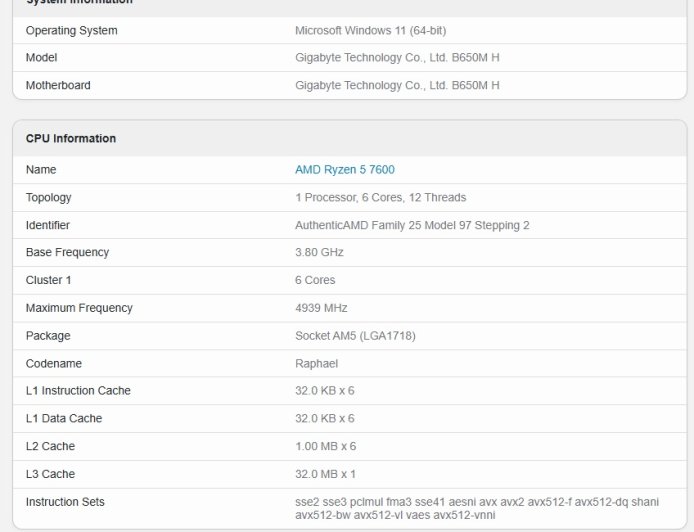Click the 'Cluster 1' label
694x532 pixels.
(48, 280)
